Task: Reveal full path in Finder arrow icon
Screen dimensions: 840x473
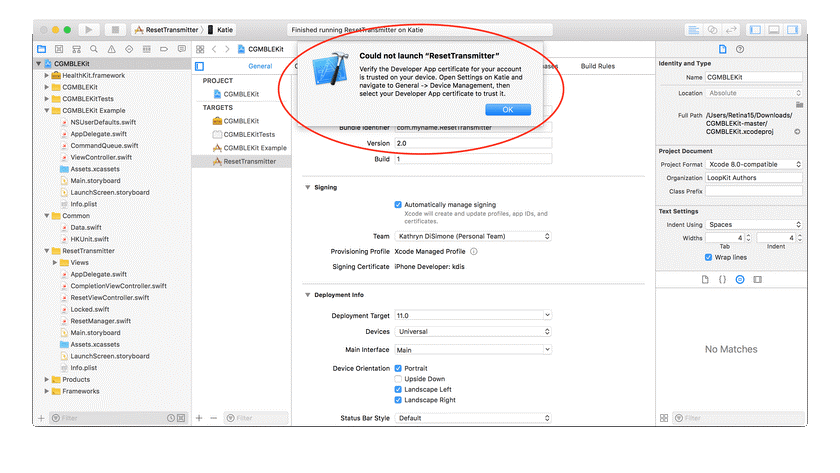Action: point(797,132)
